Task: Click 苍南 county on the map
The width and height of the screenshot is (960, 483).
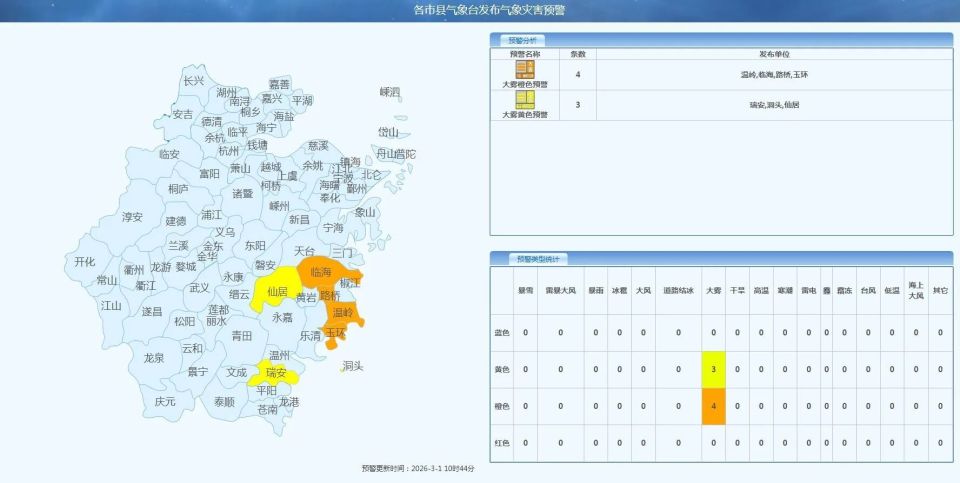Action: point(267,410)
